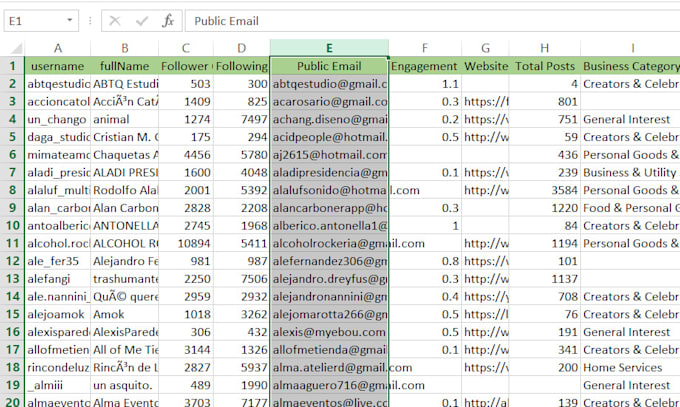Screen dimensions: 680x407
Task: Select column D header
Action: (242, 48)
